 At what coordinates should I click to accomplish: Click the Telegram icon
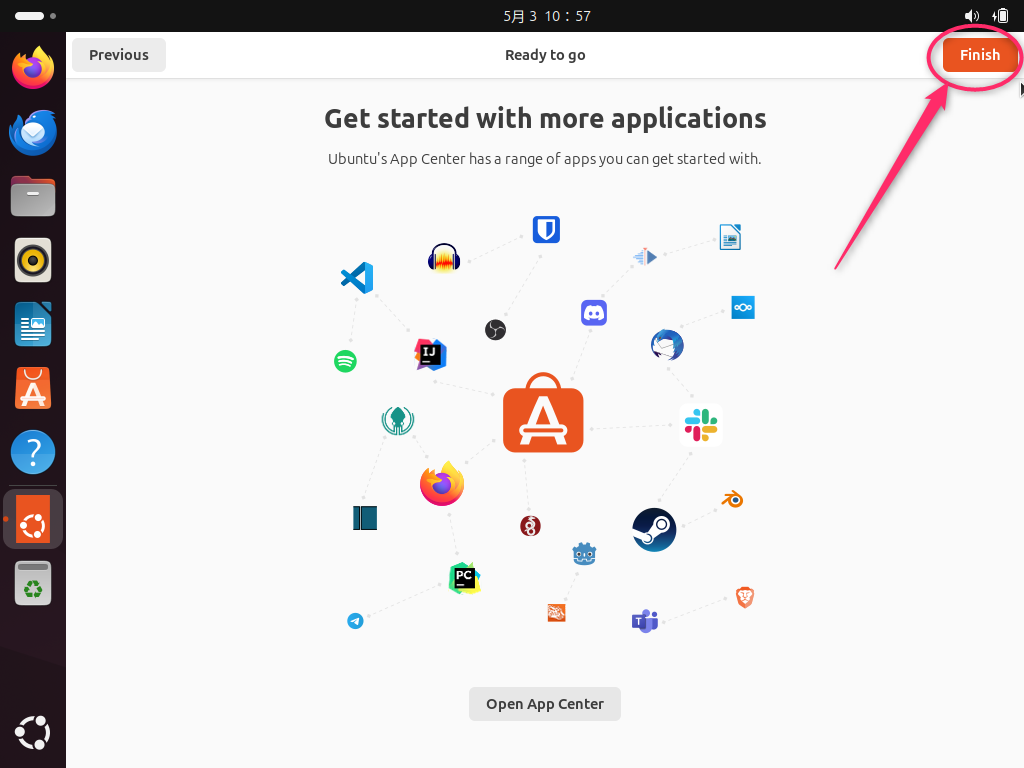(355, 620)
